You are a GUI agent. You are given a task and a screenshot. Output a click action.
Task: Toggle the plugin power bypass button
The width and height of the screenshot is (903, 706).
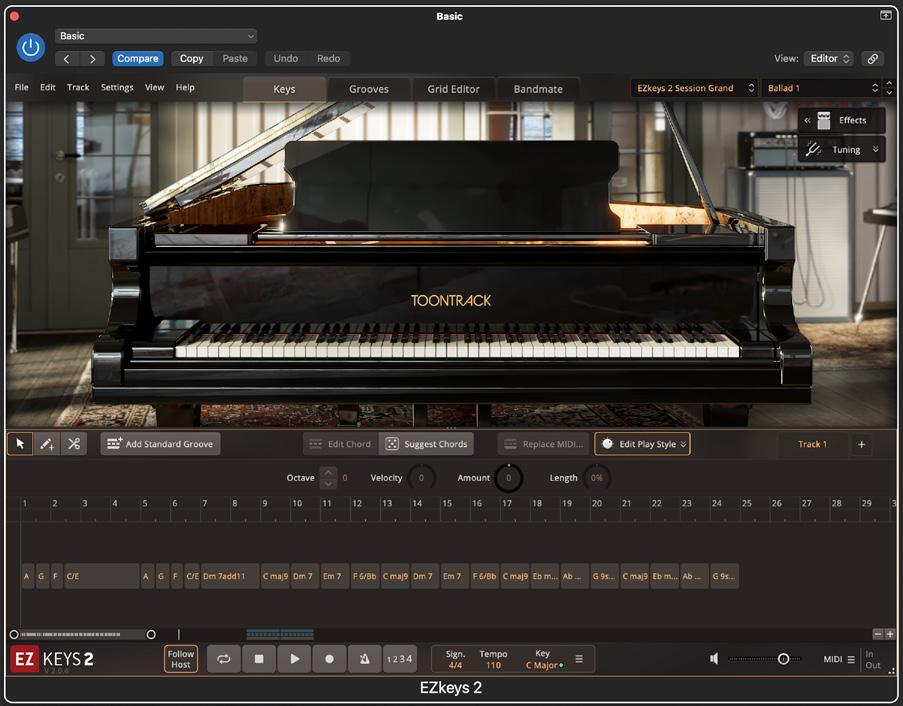(31, 47)
